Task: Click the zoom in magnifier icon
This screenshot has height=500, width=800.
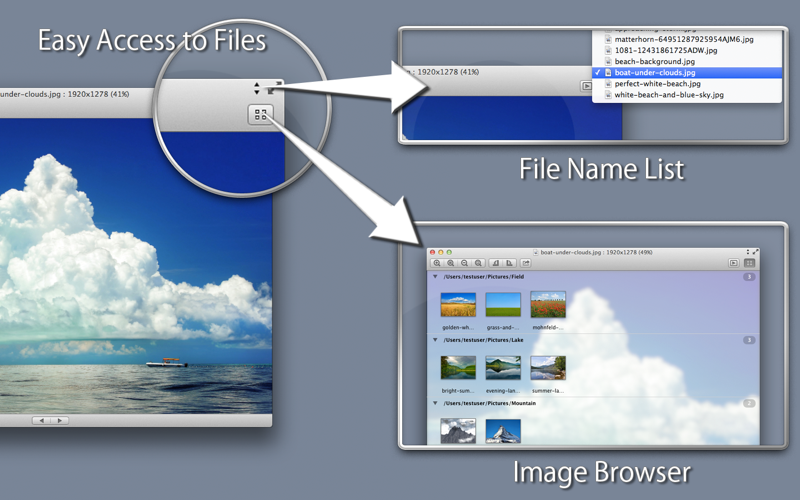Action: click(x=437, y=263)
